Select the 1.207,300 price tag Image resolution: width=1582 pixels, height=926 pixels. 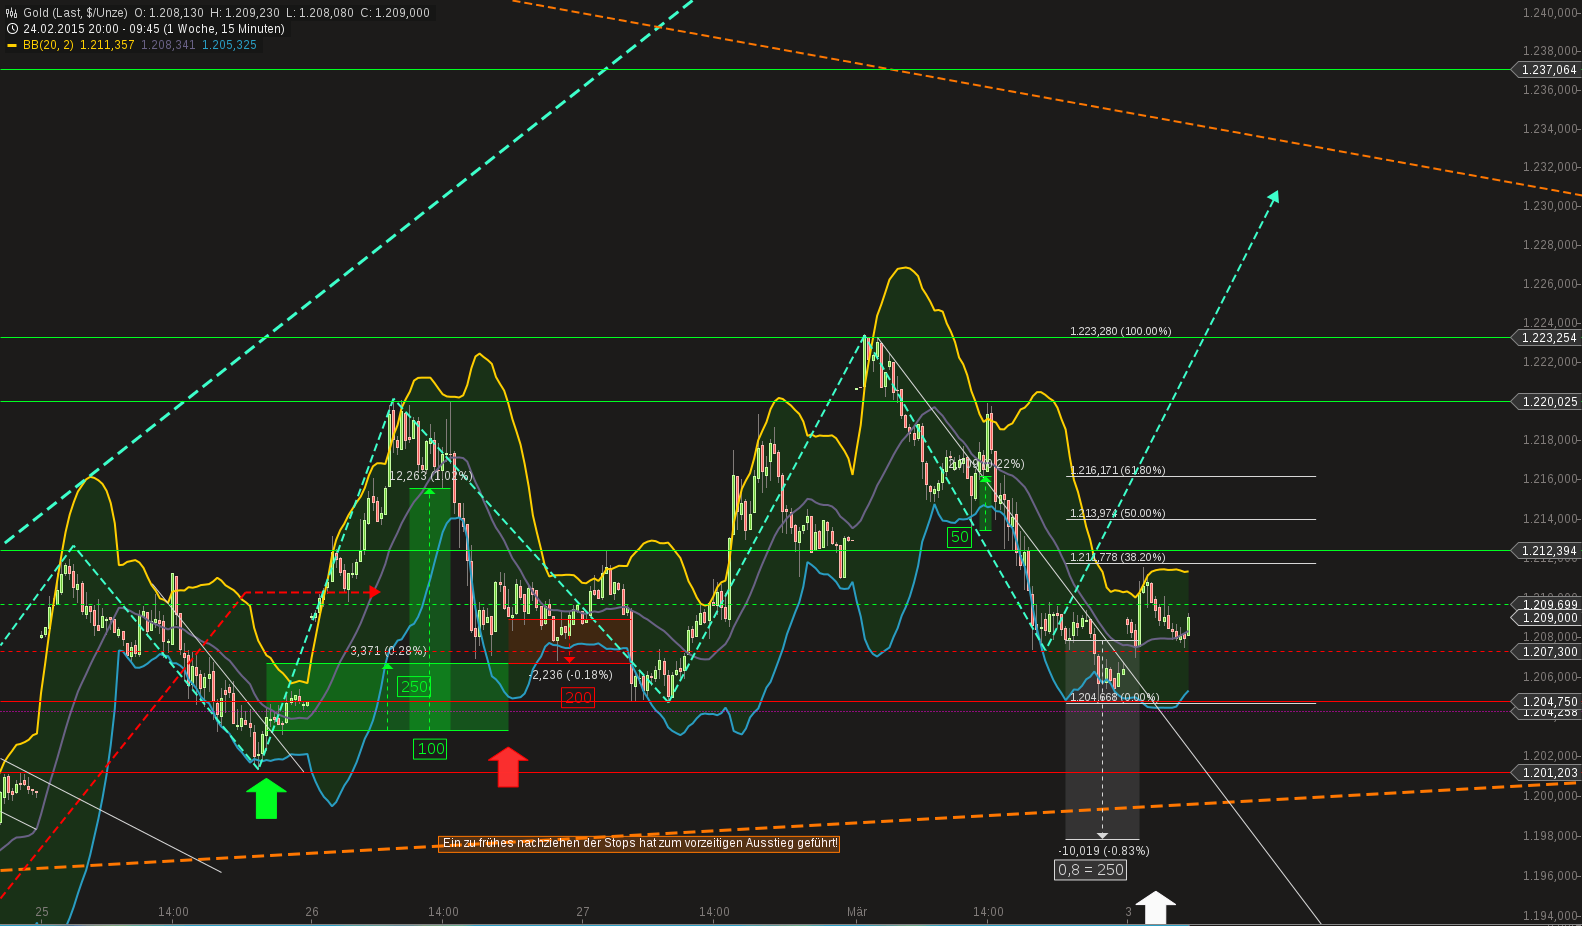click(1548, 652)
